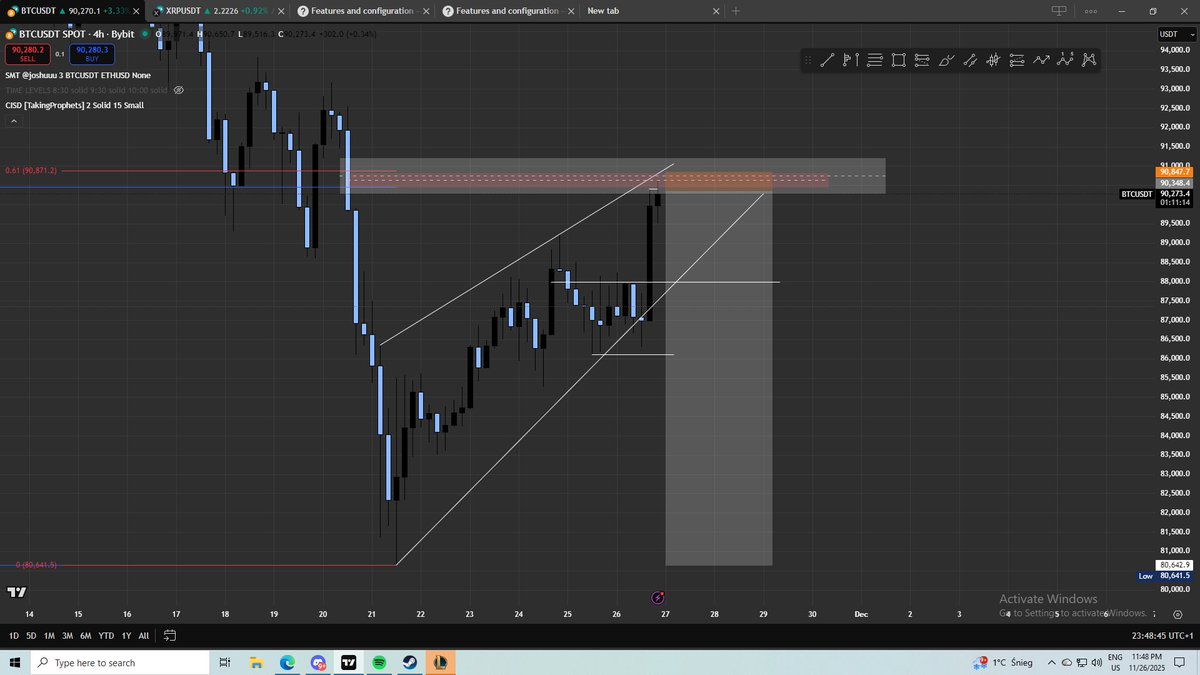Click the ENG US language indicator
This screenshot has width=1200, height=675.
[1115, 663]
